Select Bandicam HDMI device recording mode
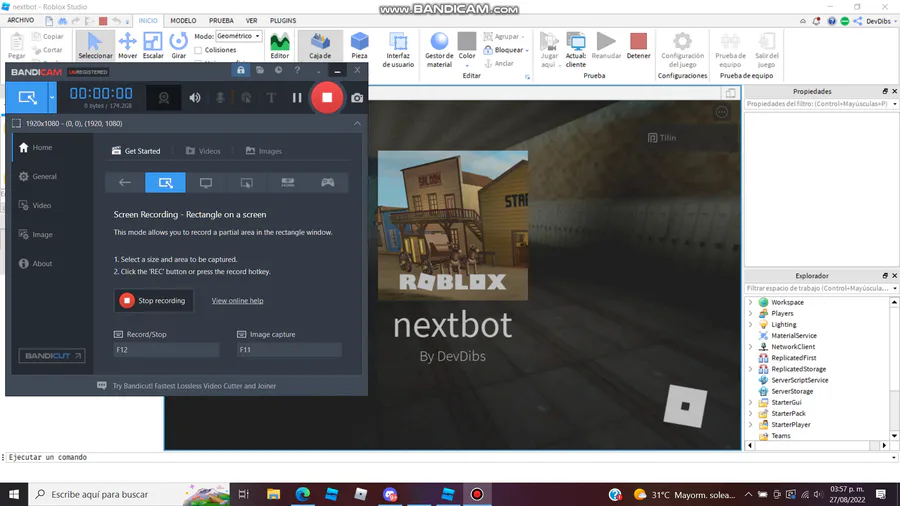Viewport: 900px width, 506px height. (288, 182)
